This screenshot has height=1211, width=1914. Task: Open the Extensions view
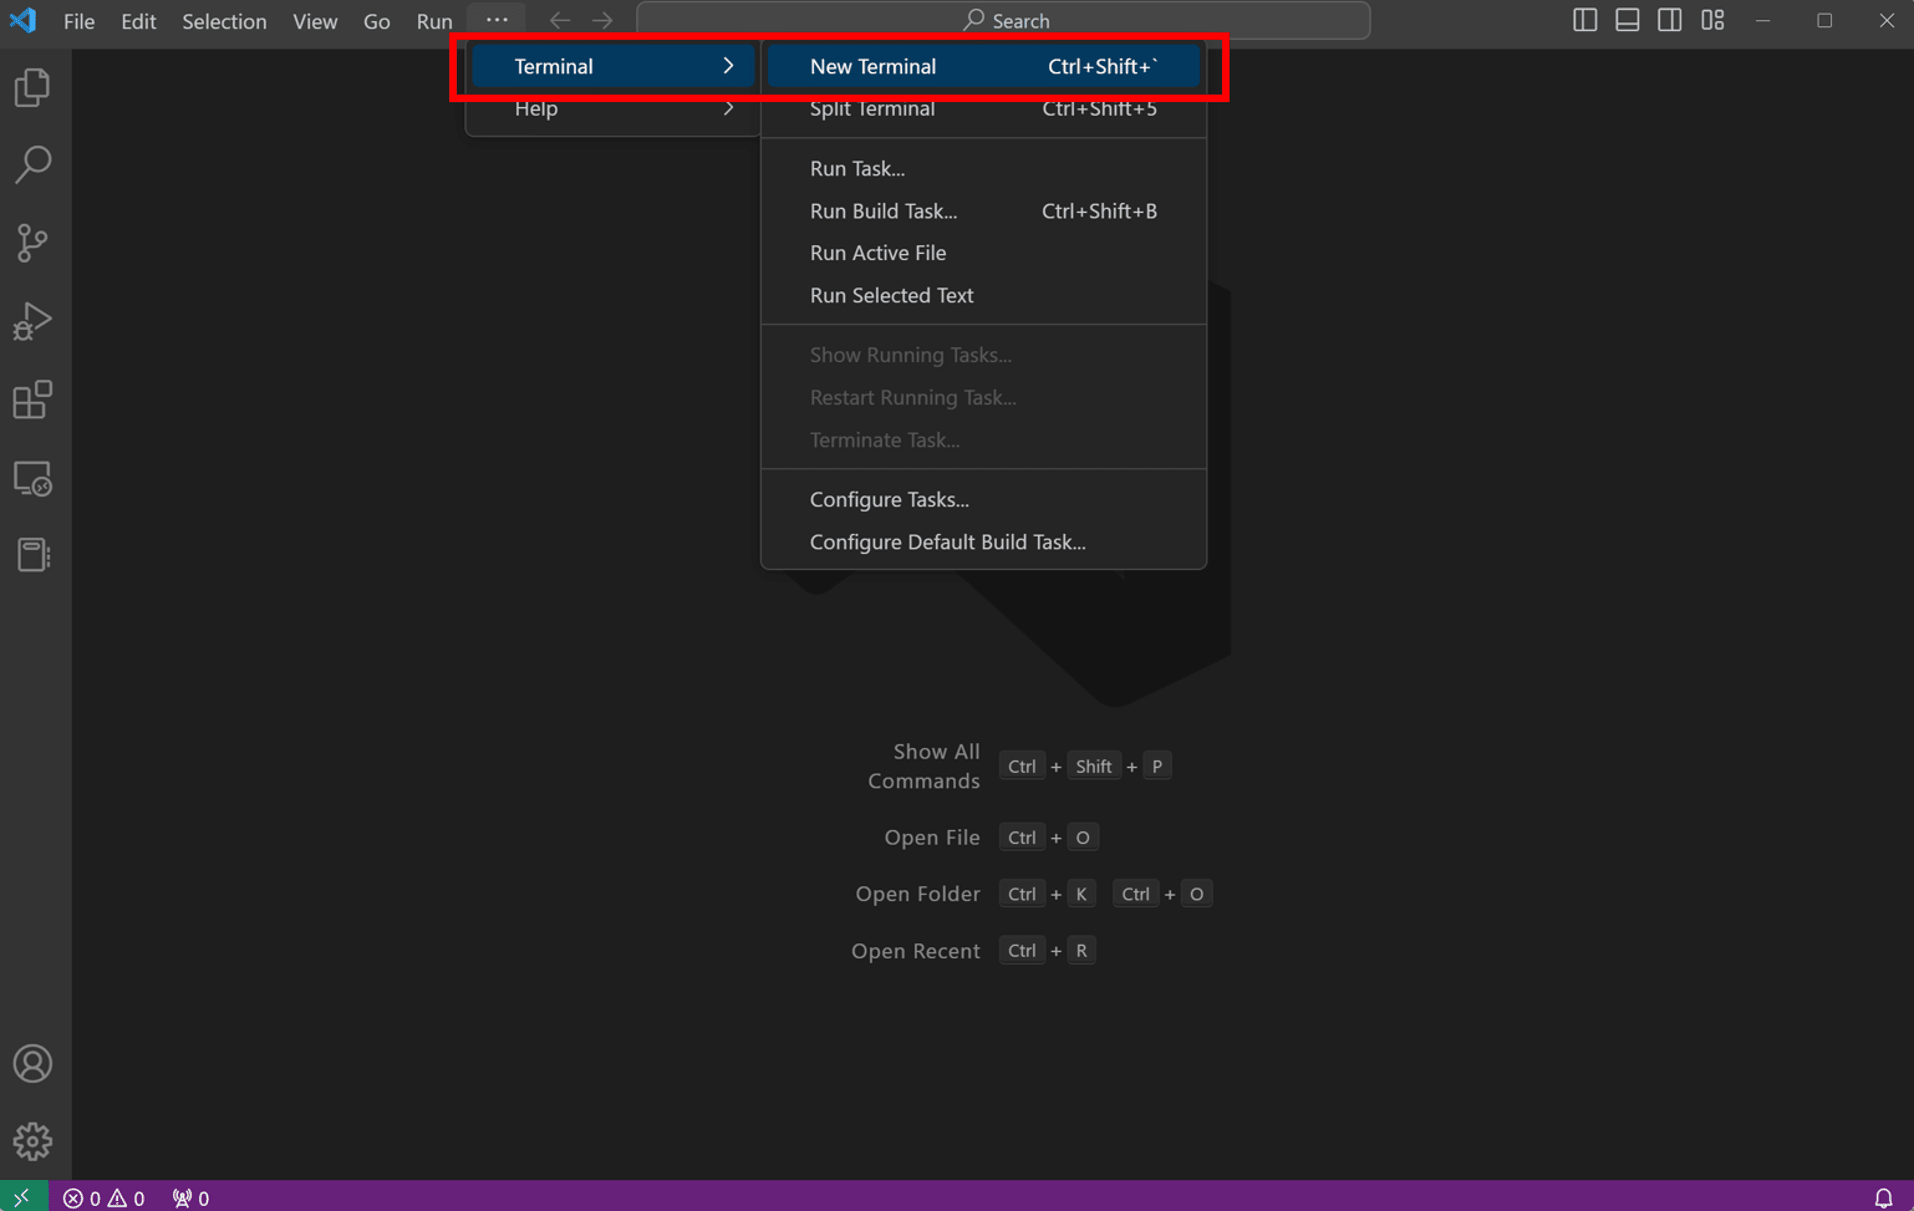[x=33, y=400]
